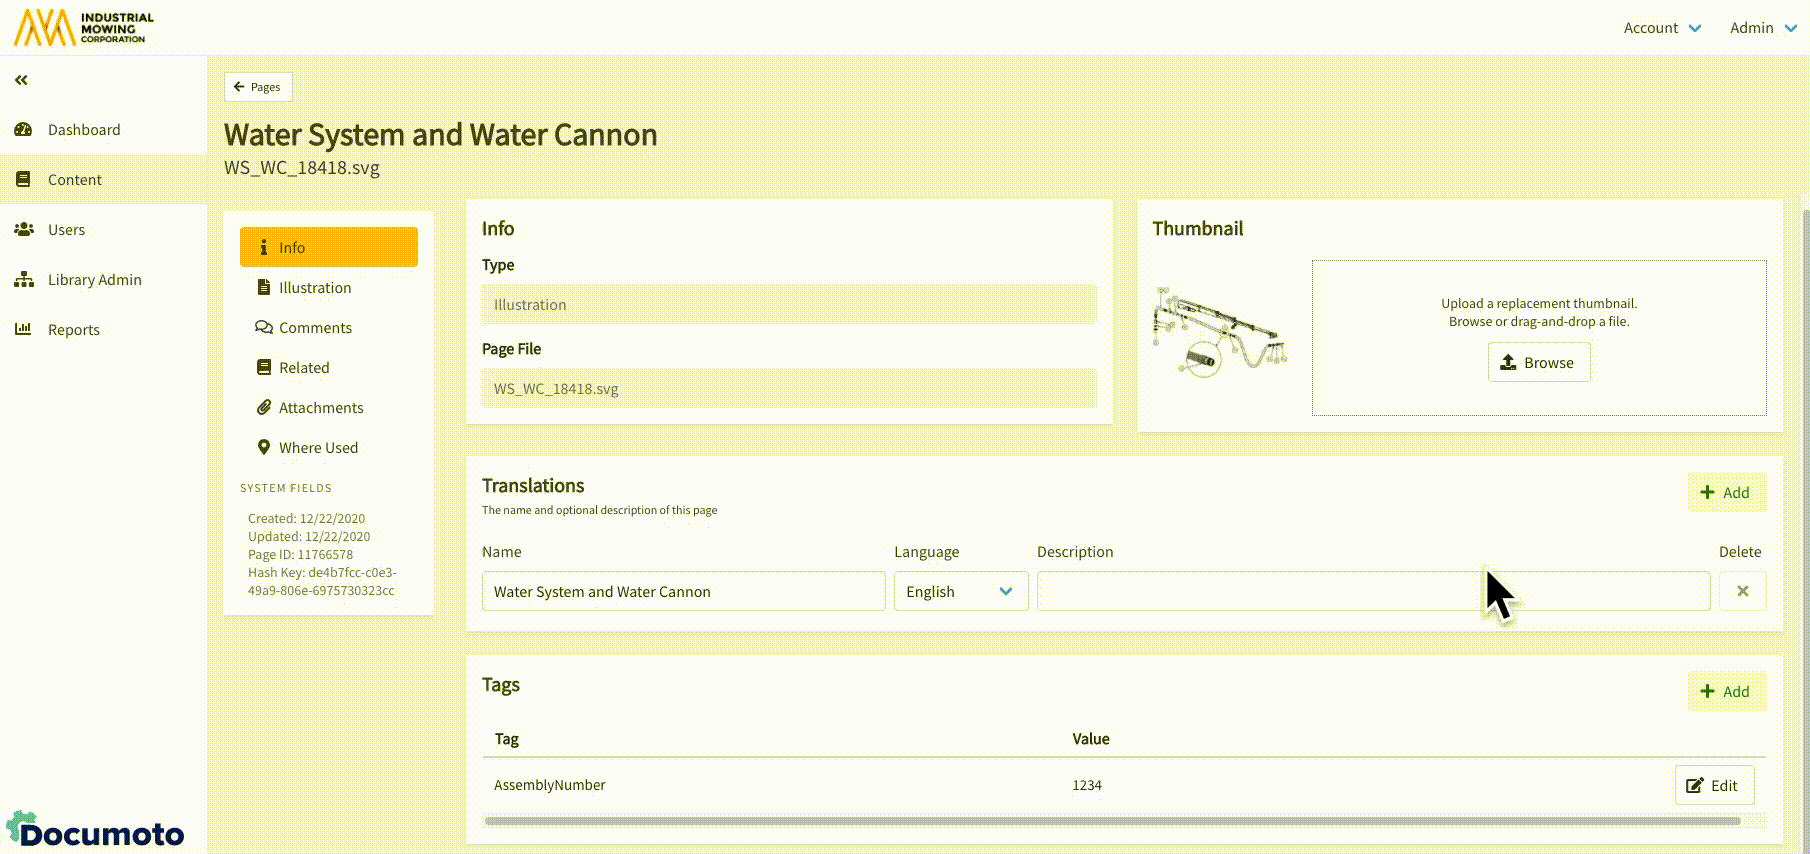Open Dashboard from the sidebar
Image resolution: width=1810 pixels, height=854 pixels.
[83, 130]
